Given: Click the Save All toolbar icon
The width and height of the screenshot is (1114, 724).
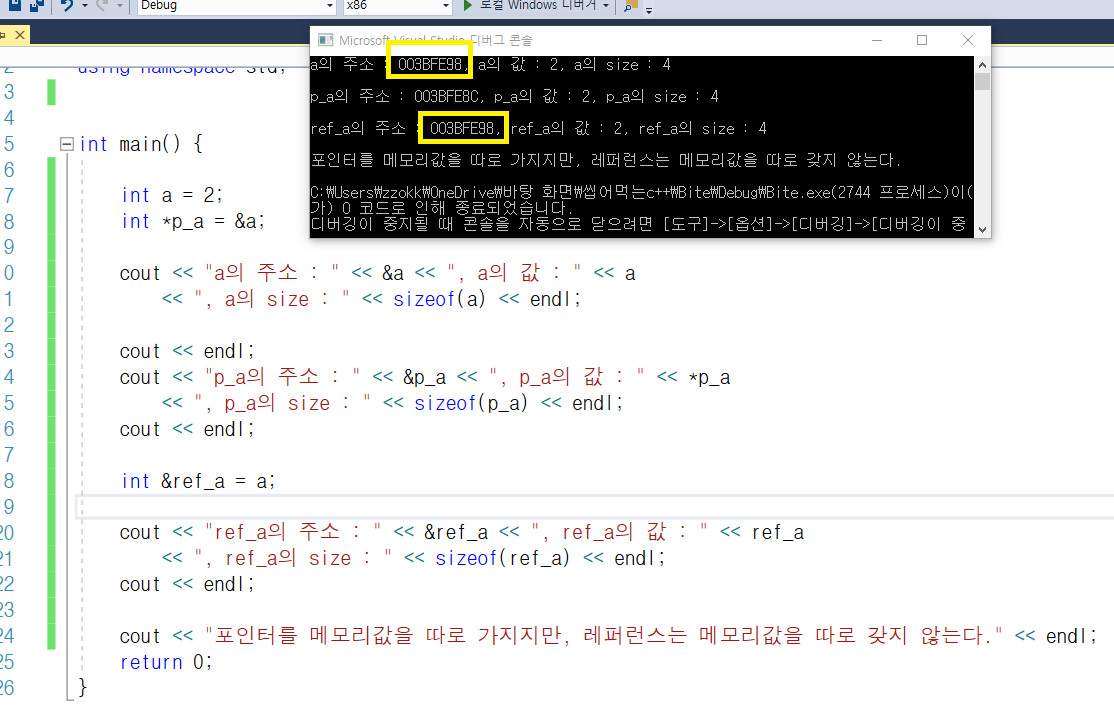Looking at the screenshot, I should [37, 5].
